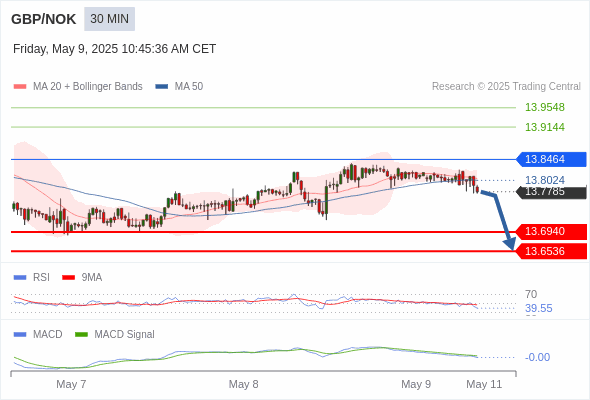This screenshot has width=590, height=400.
Task: Click the MACD Signal legend label
Action: click(125, 335)
